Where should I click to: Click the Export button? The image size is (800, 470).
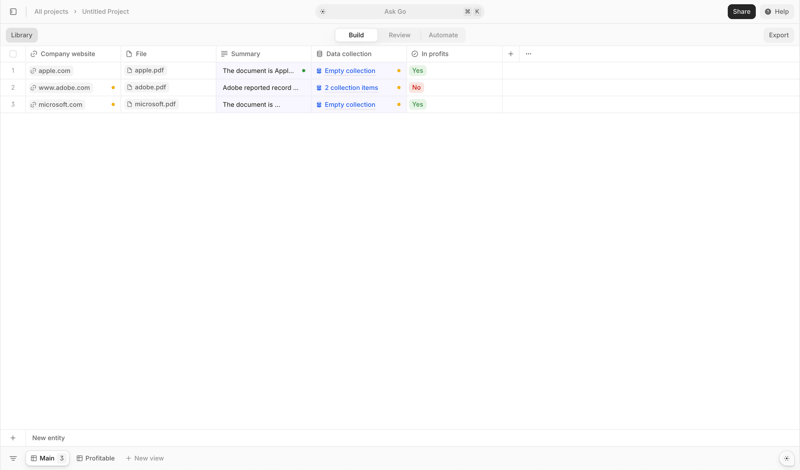(779, 35)
